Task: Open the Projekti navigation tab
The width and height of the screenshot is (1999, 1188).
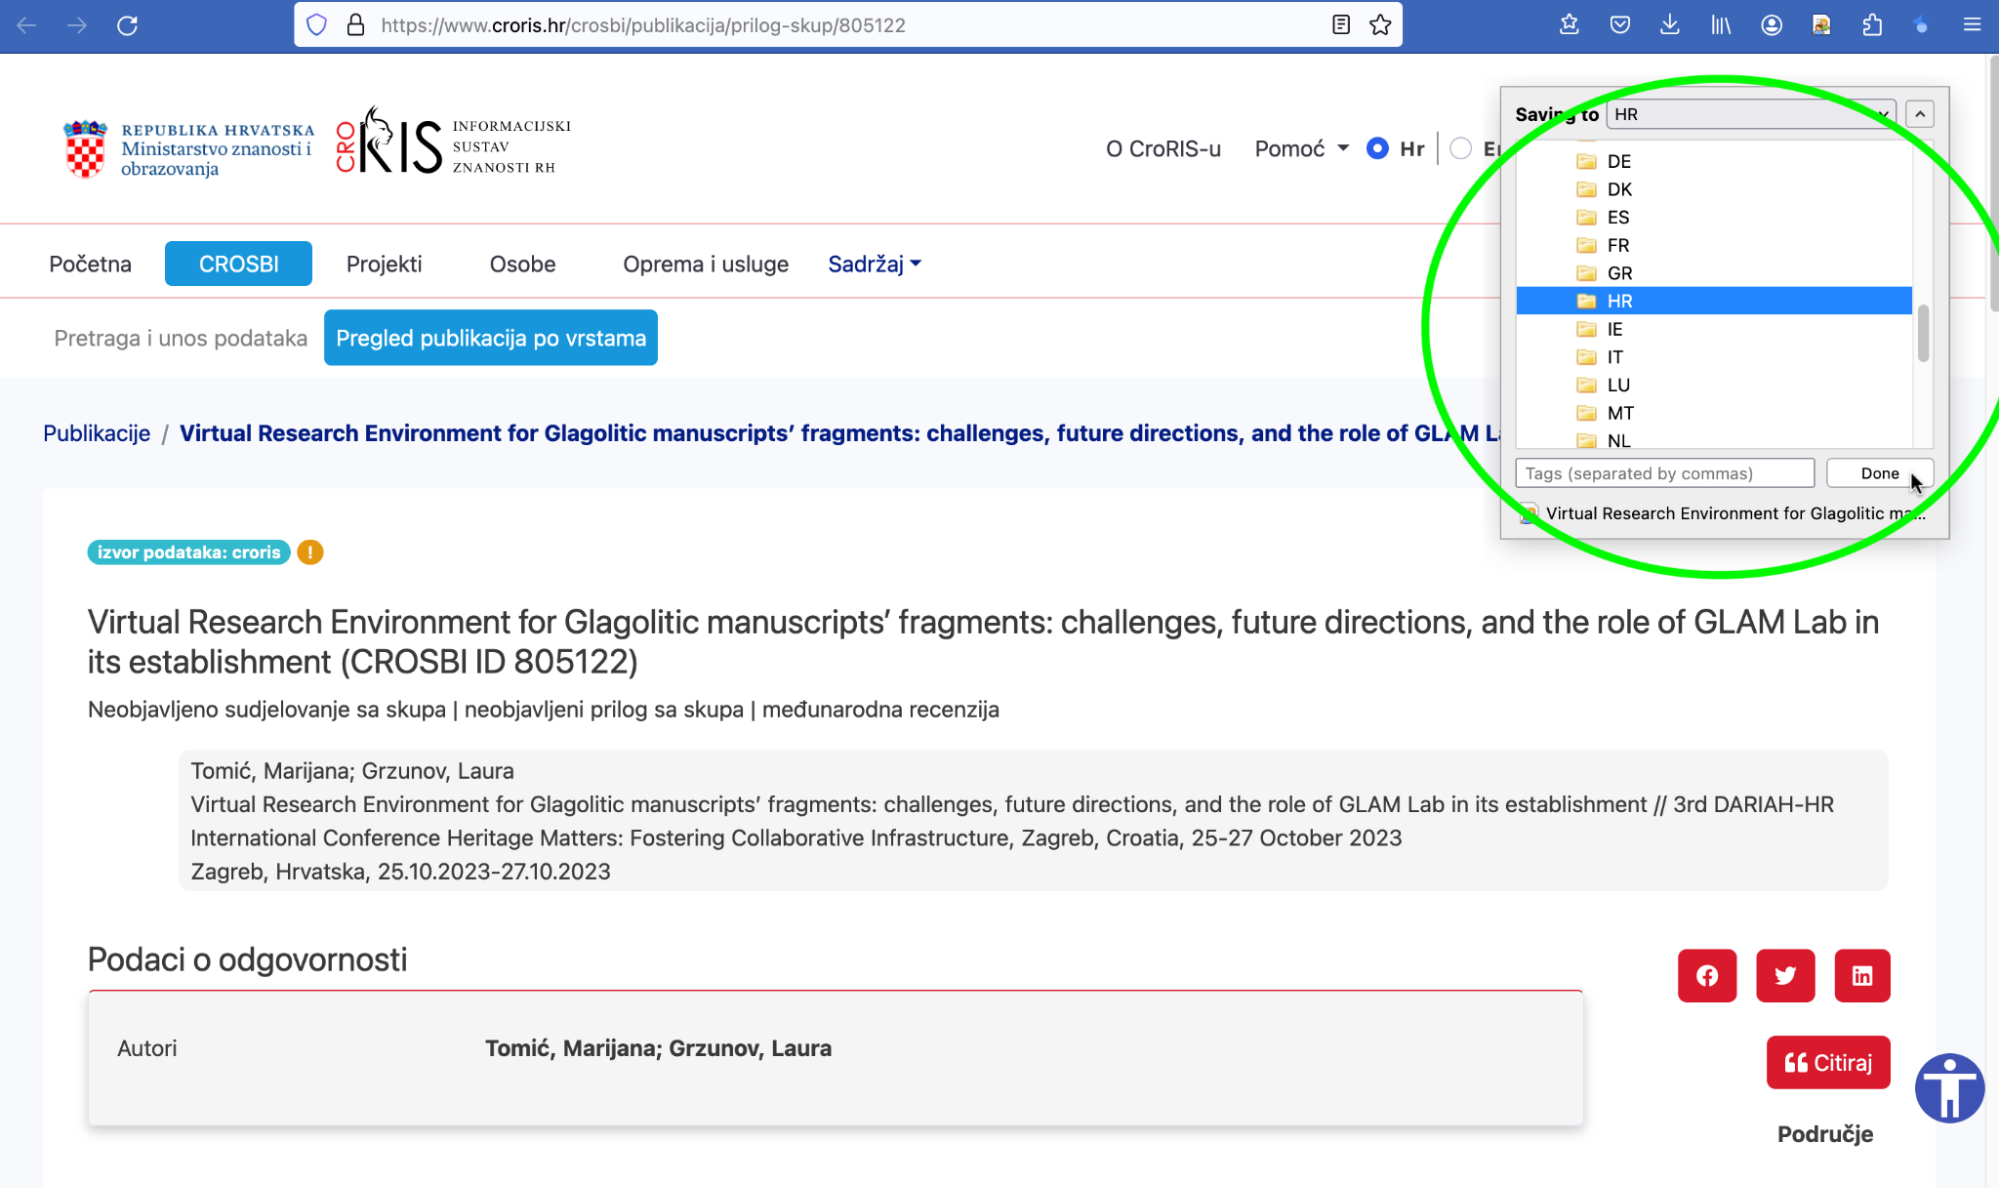Action: pos(384,264)
